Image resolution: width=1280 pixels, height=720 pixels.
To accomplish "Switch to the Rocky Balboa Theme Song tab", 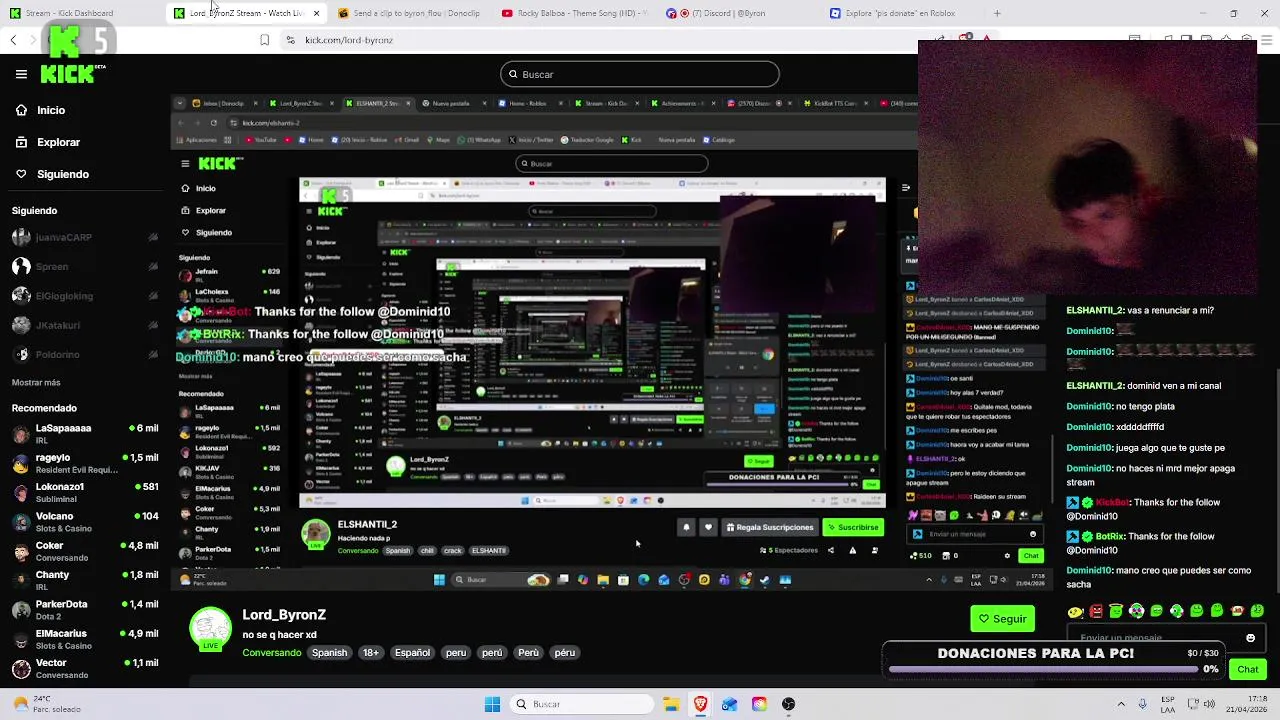I will pos(574,13).
